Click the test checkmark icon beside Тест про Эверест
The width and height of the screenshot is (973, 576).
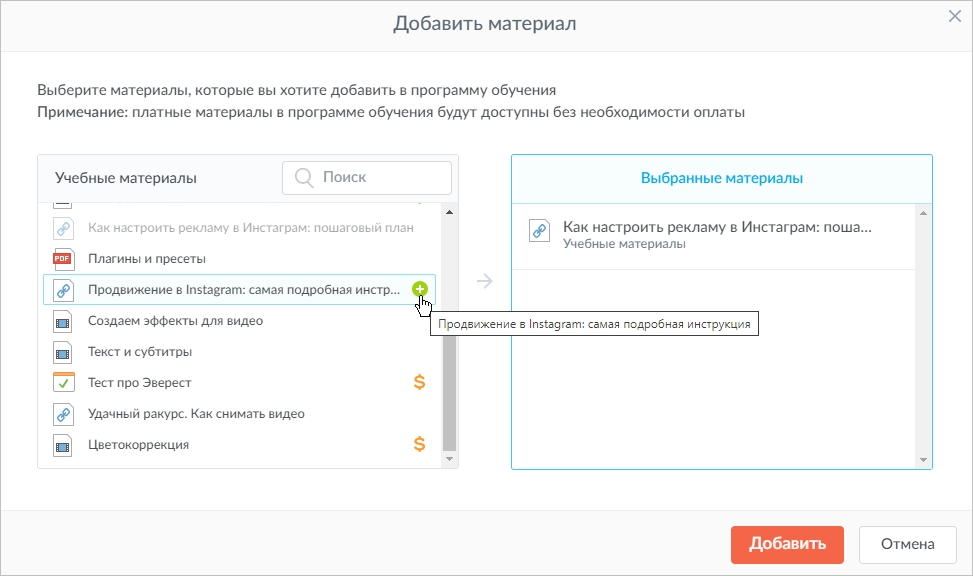coord(63,382)
